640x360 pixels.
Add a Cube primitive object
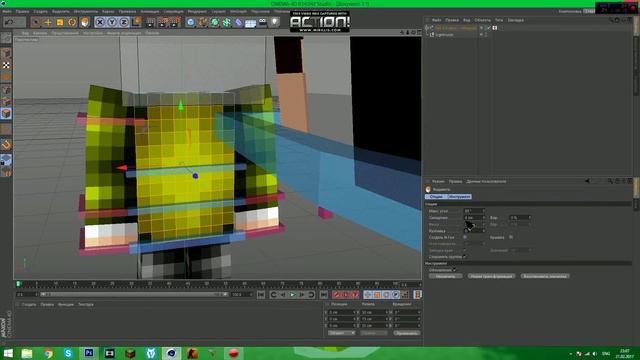pos(191,22)
